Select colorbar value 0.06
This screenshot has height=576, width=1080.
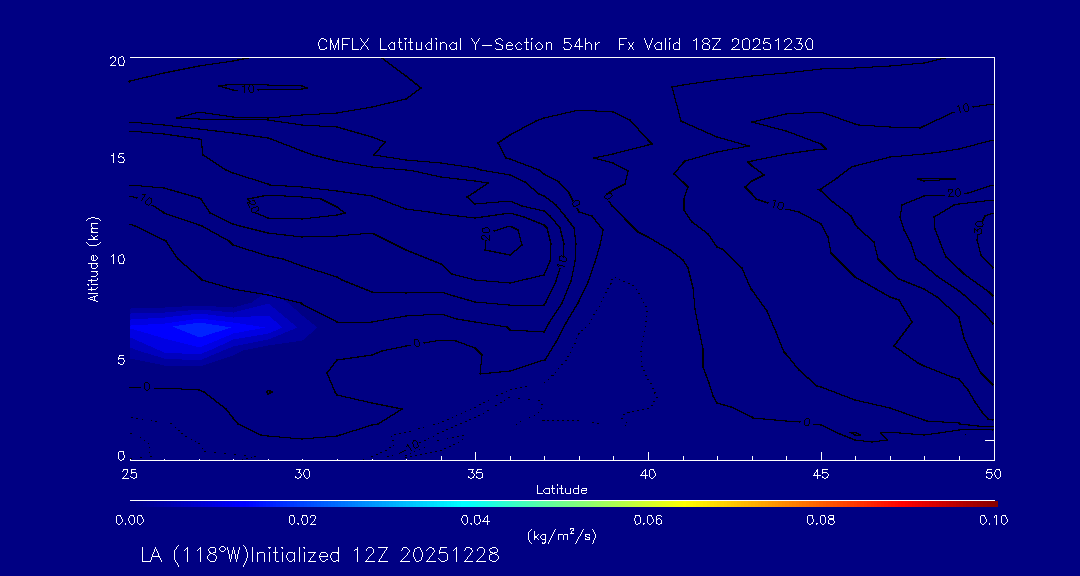click(x=648, y=520)
